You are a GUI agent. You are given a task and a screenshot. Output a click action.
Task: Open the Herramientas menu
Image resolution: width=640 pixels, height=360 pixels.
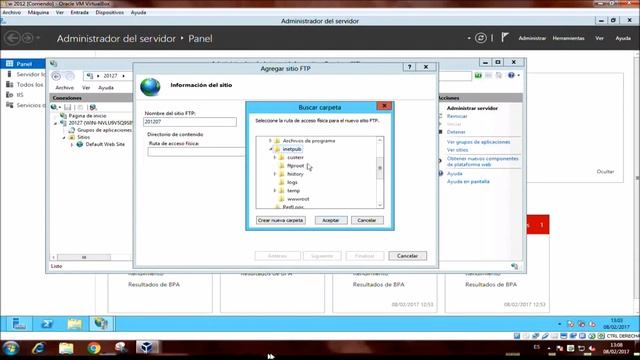(568, 38)
